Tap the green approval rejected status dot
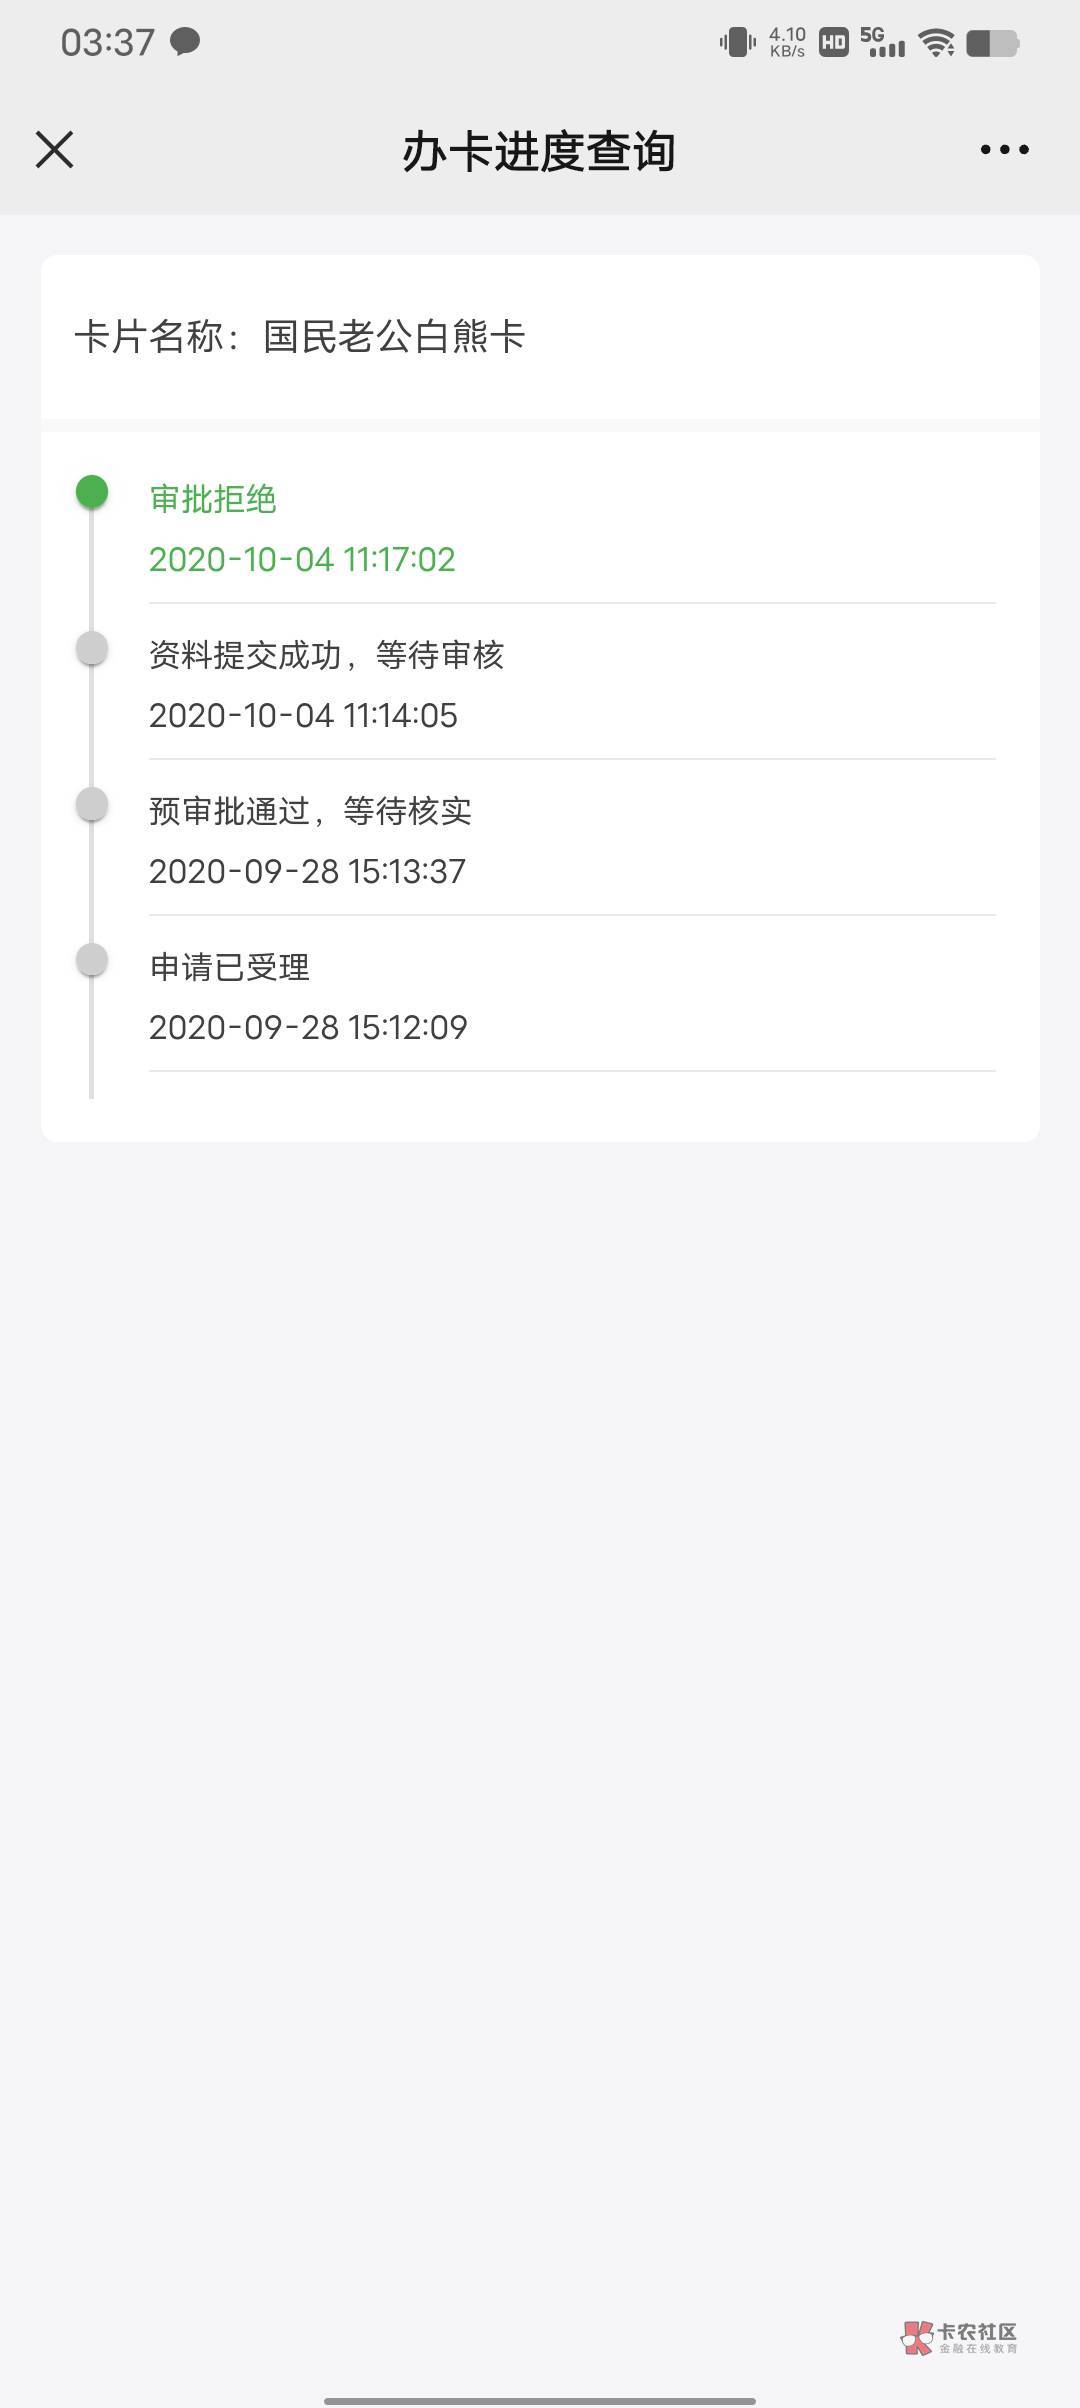Screen dimensions: 1080x2408 (92, 492)
